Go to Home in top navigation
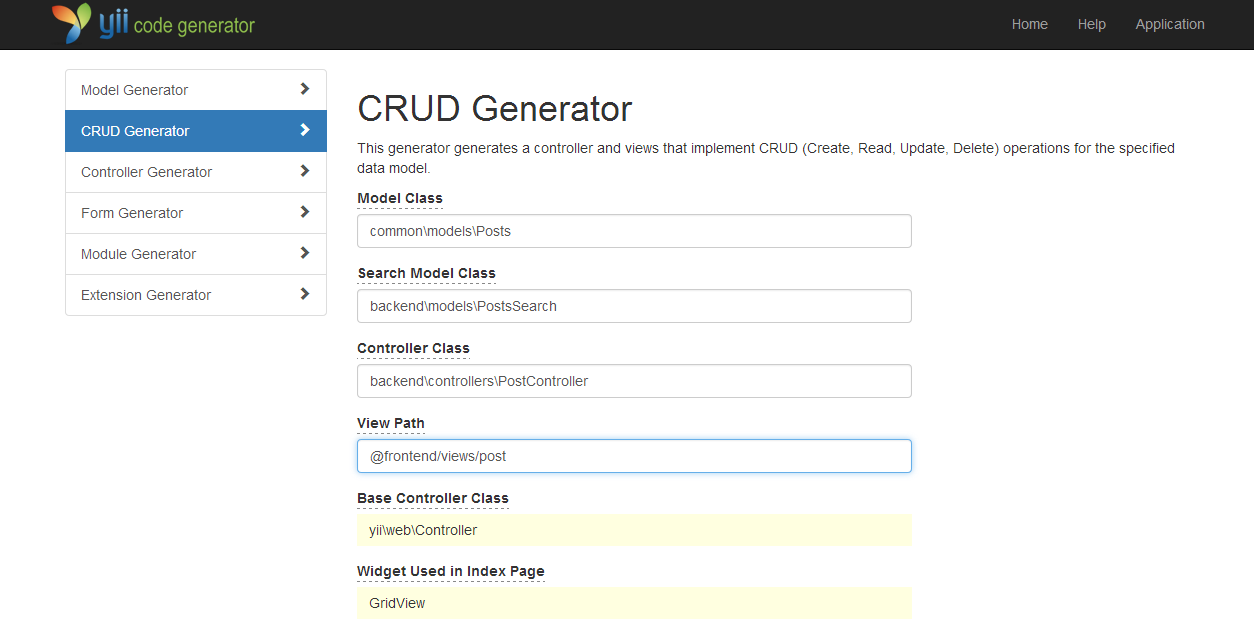 point(1030,24)
